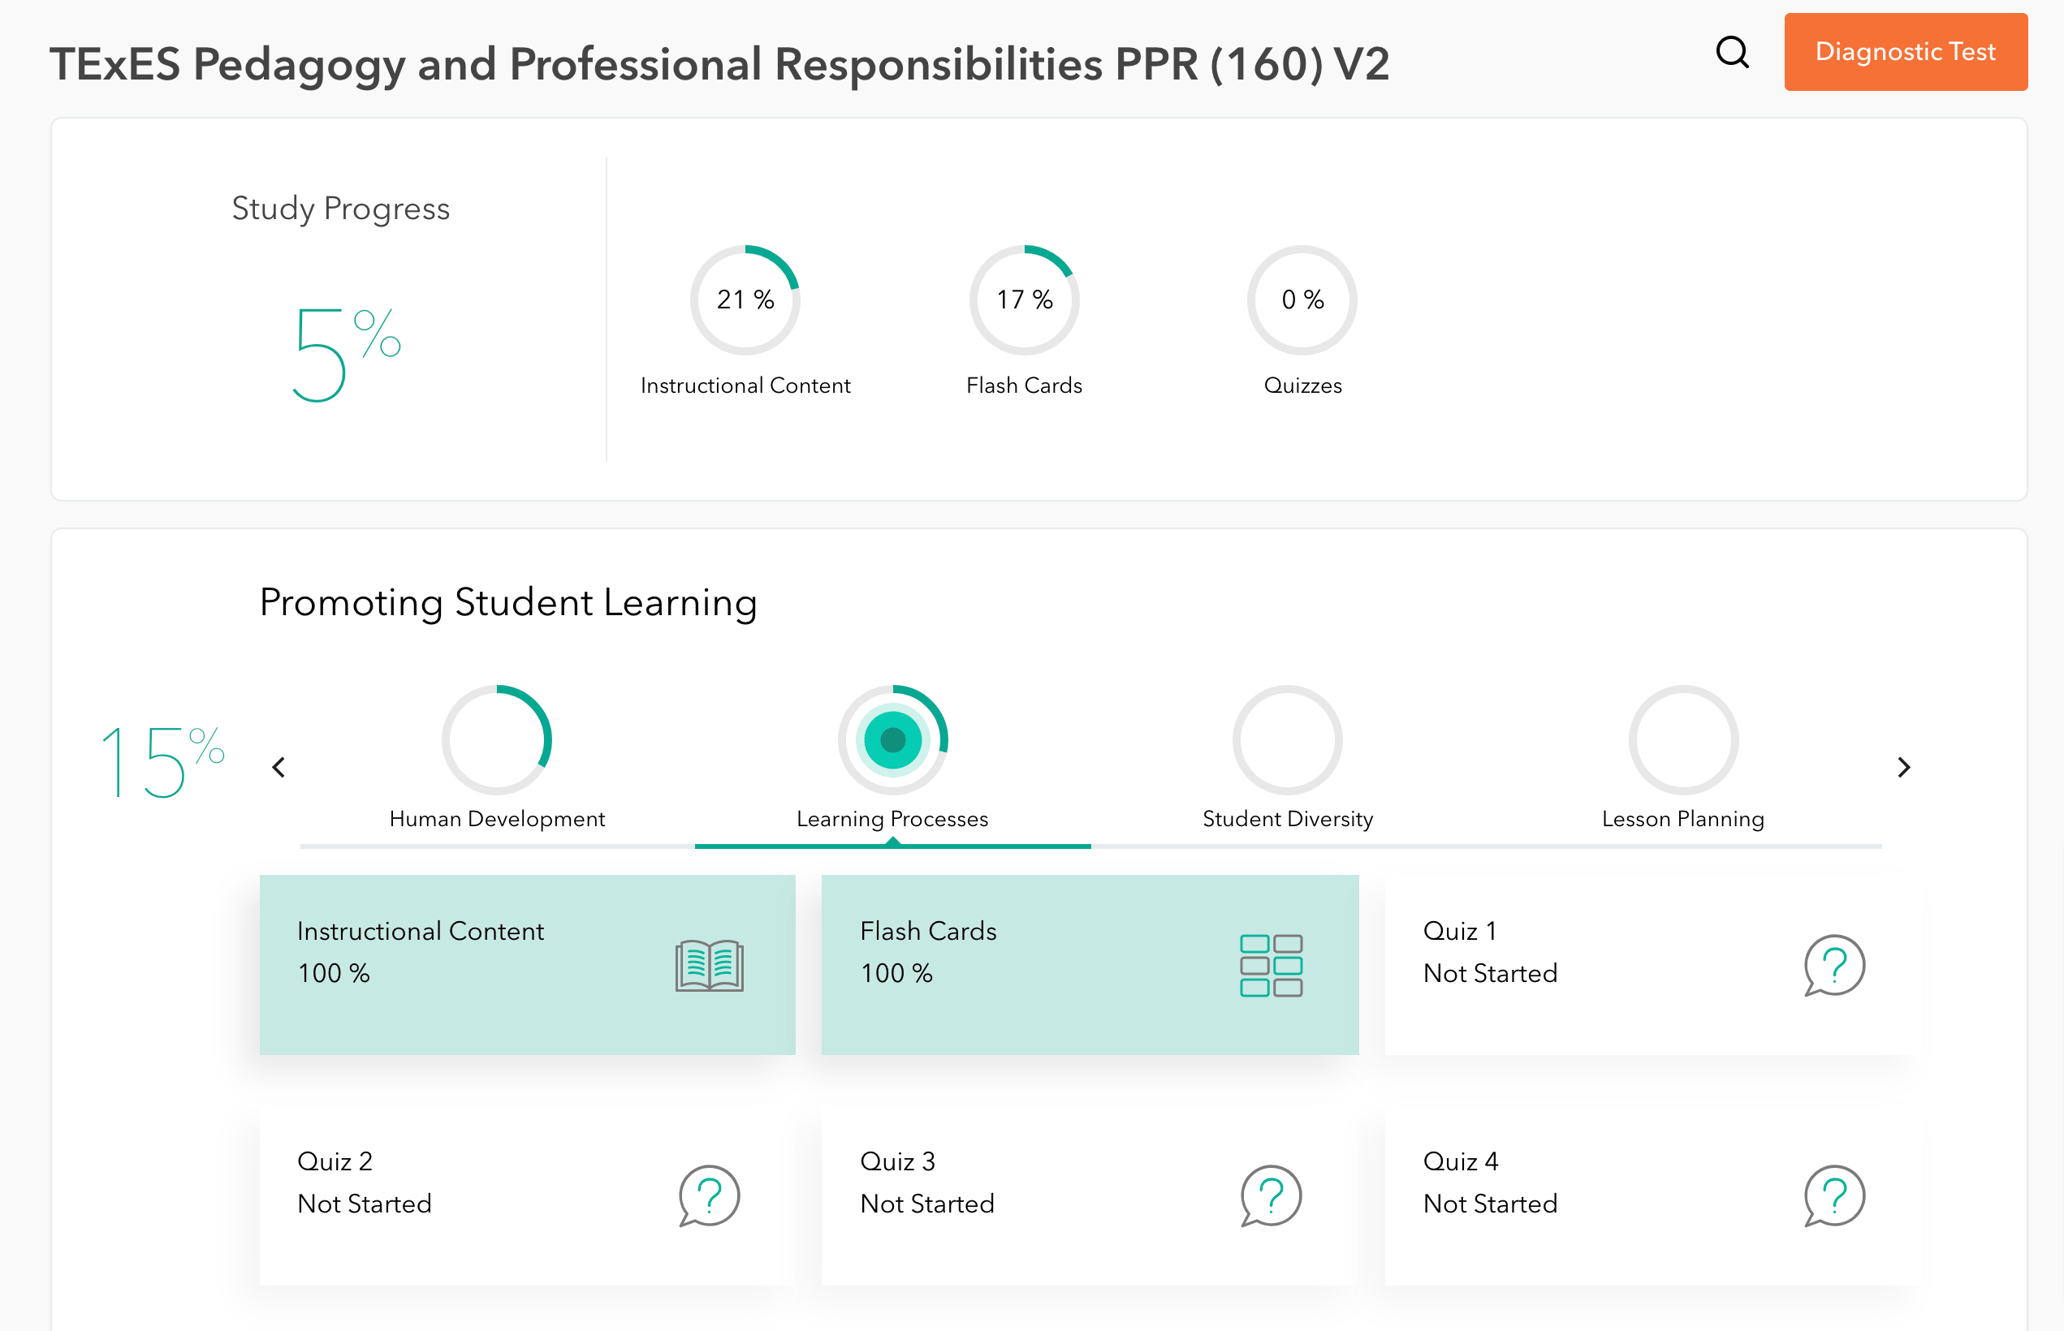Click the Flash Cards 17% progress circle

pos(1023,298)
